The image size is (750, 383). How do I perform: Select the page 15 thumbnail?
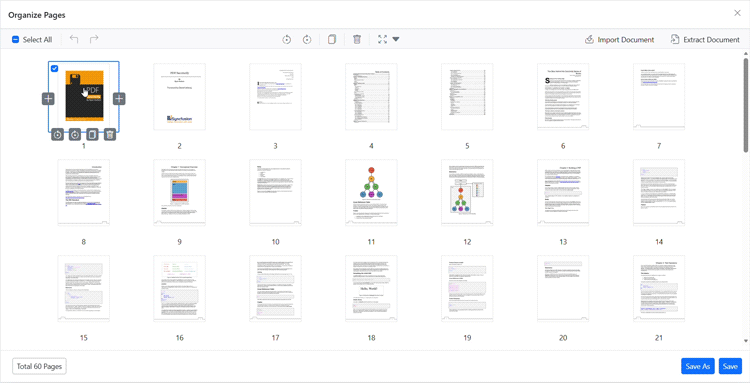[x=84, y=288]
